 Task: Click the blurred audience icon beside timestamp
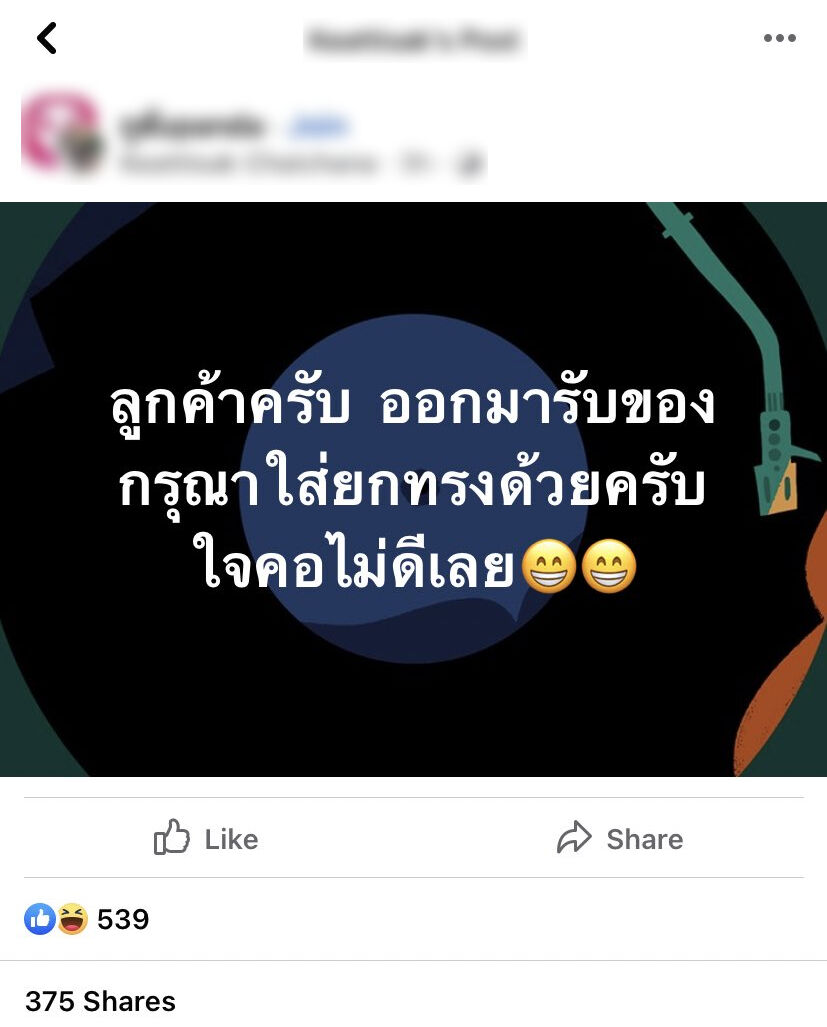pyautogui.click(x=470, y=164)
